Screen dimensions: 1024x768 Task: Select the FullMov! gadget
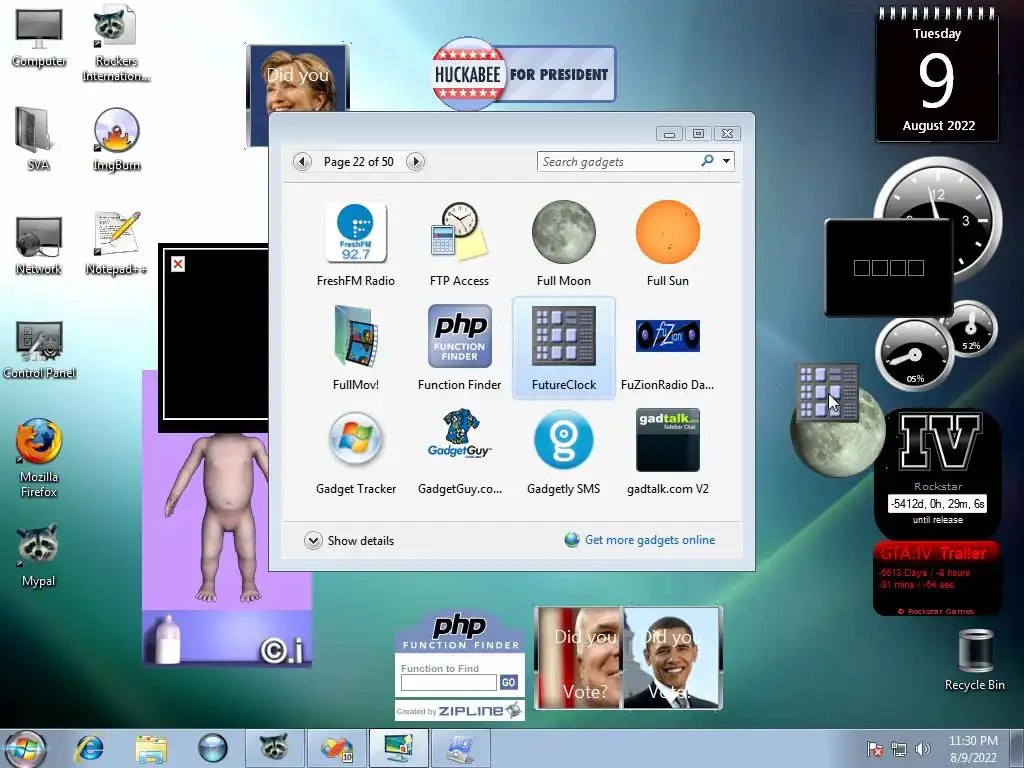click(x=356, y=348)
